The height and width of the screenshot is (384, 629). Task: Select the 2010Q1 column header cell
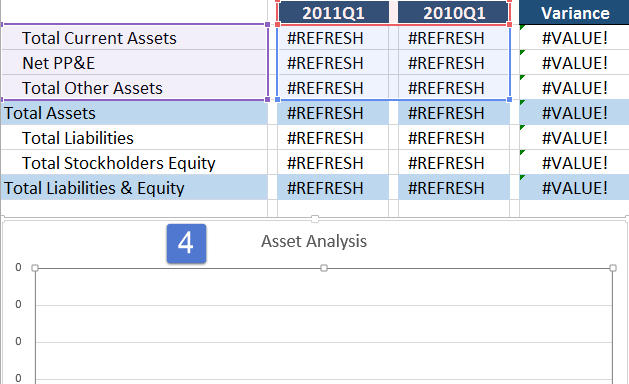(x=454, y=13)
